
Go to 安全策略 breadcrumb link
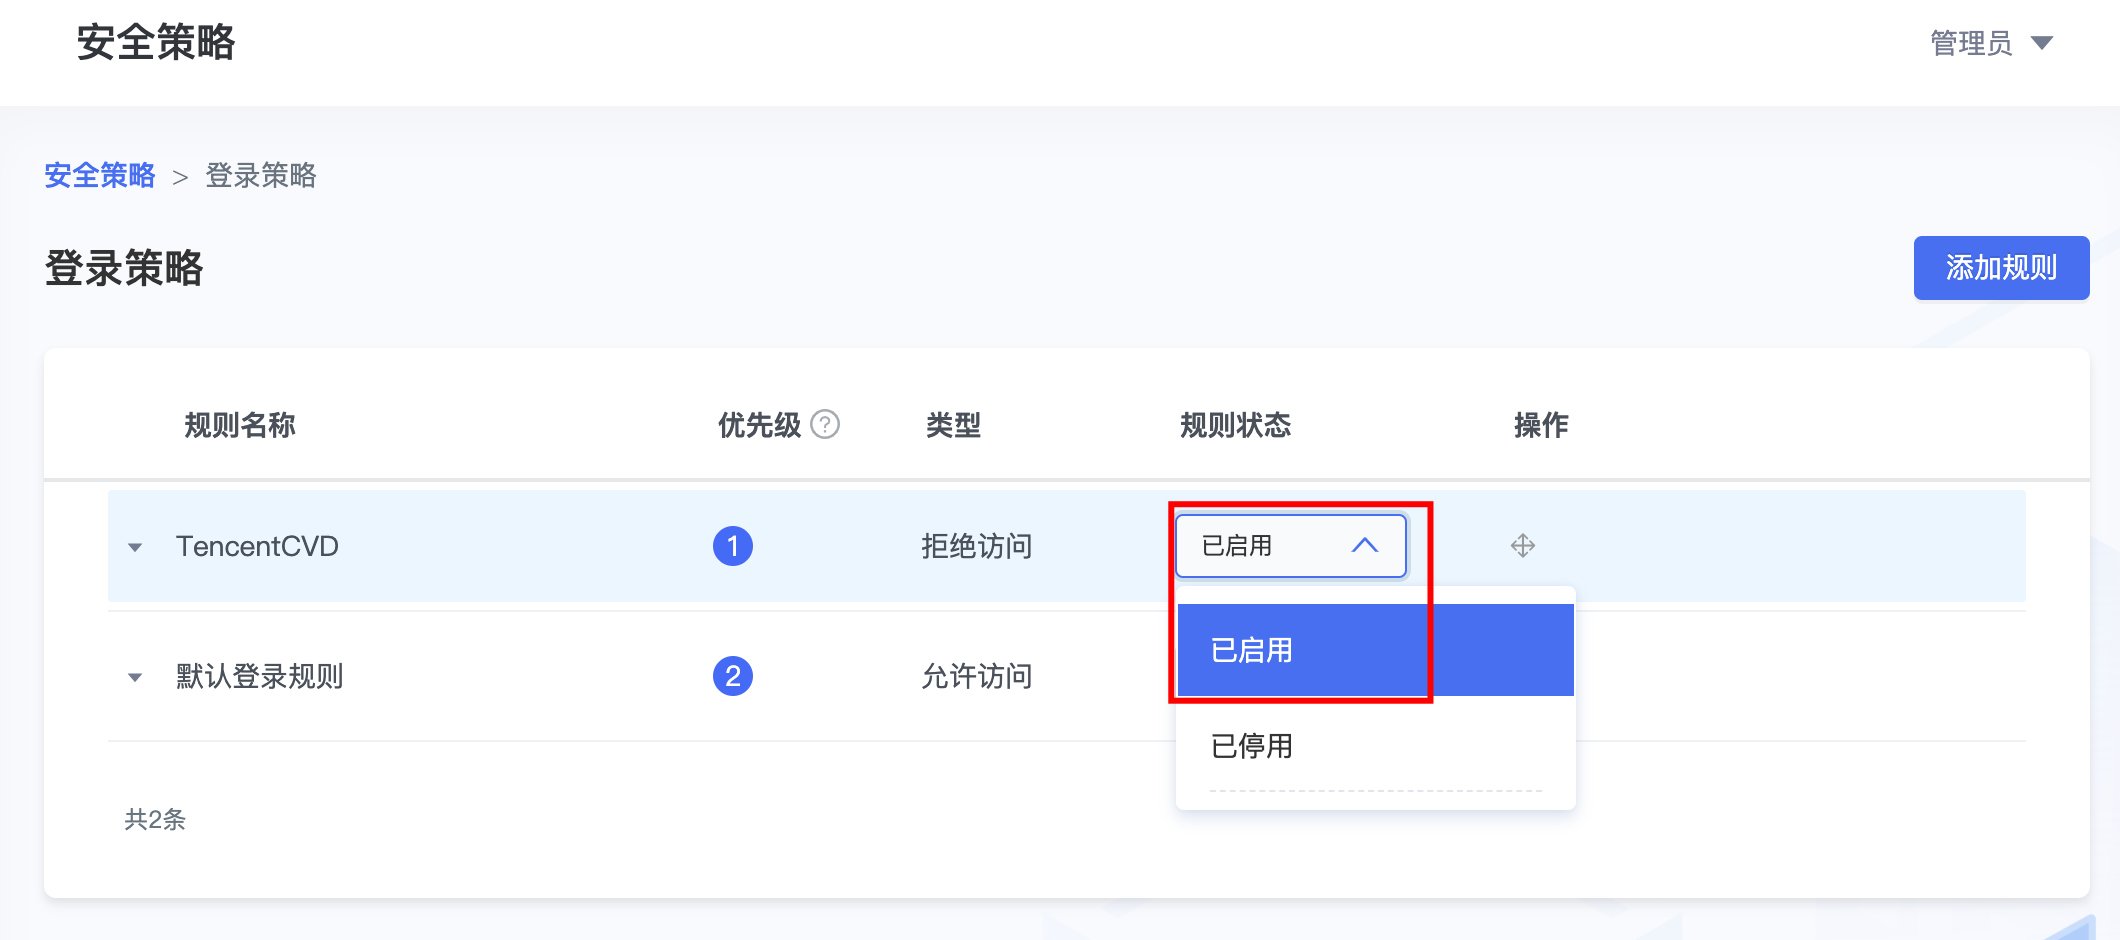(100, 176)
